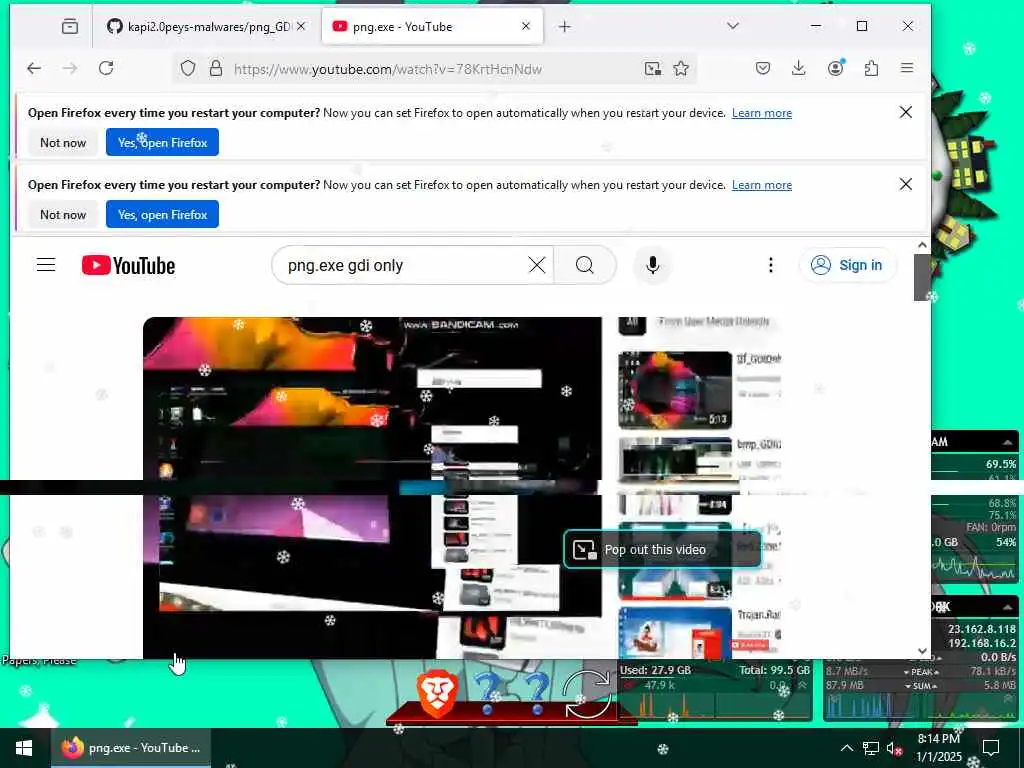
Task: Close the GitHub png_GDI tab
Action: pyautogui.click(x=301, y=26)
